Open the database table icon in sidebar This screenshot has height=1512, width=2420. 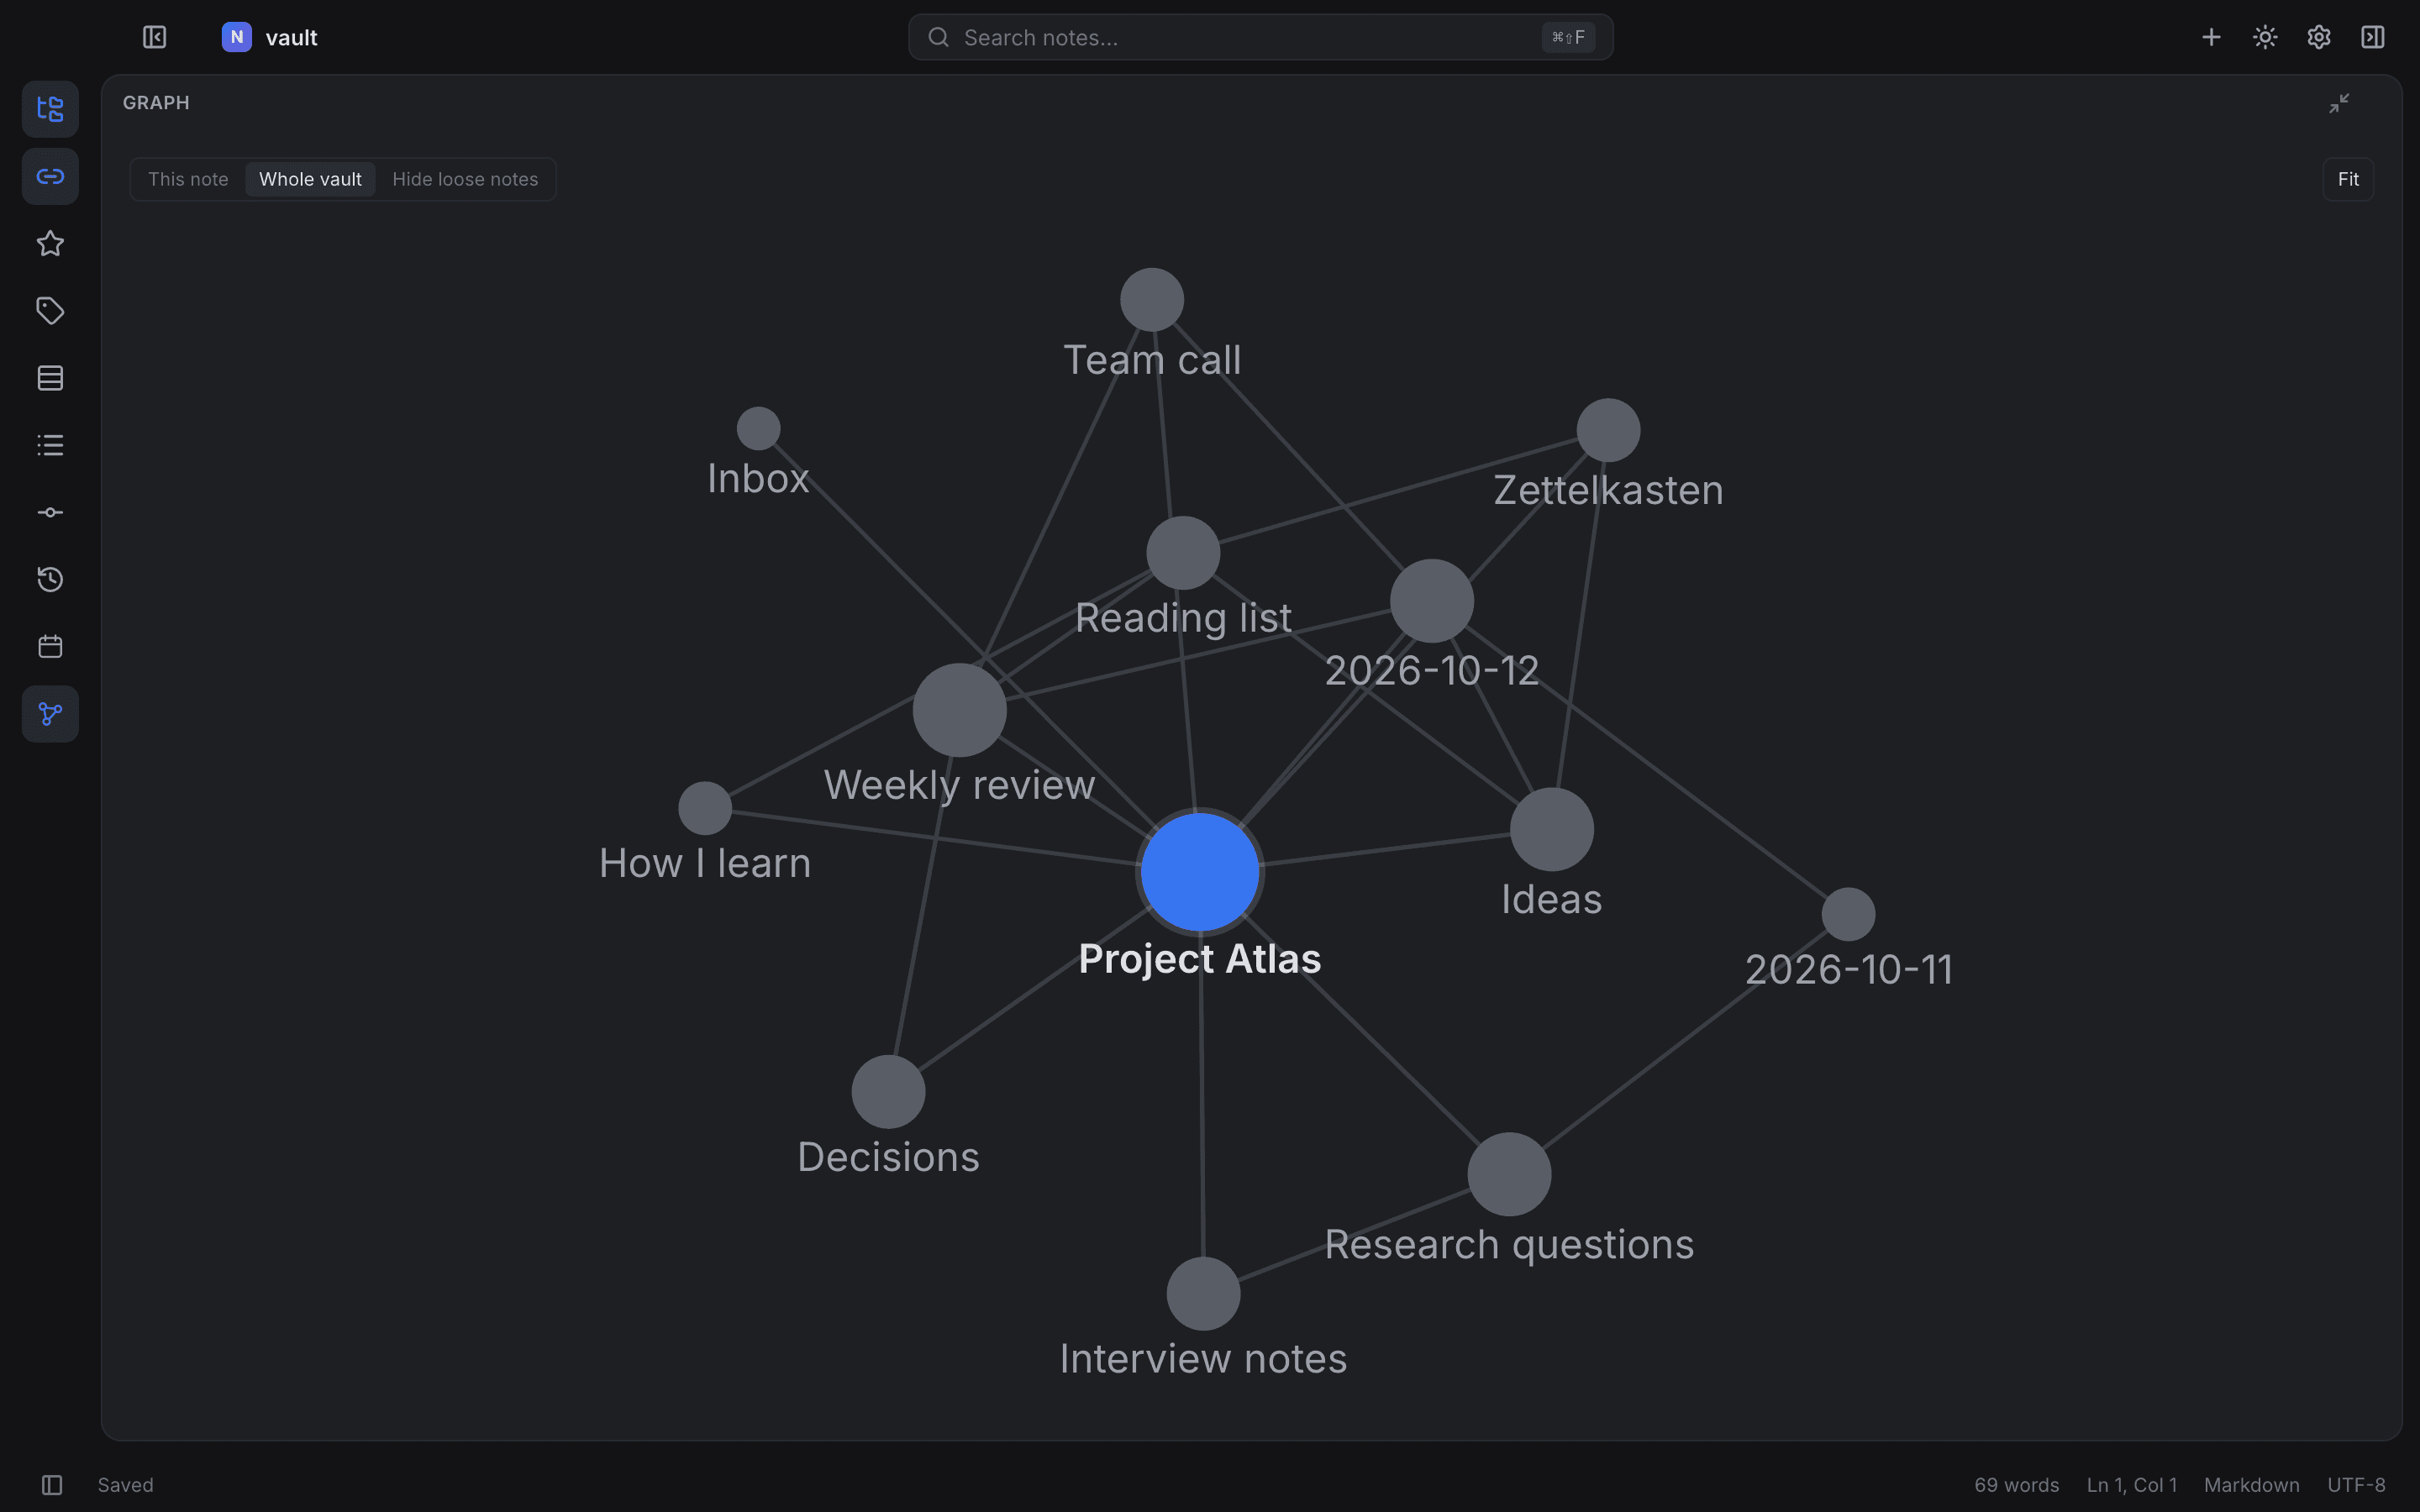pyautogui.click(x=50, y=378)
